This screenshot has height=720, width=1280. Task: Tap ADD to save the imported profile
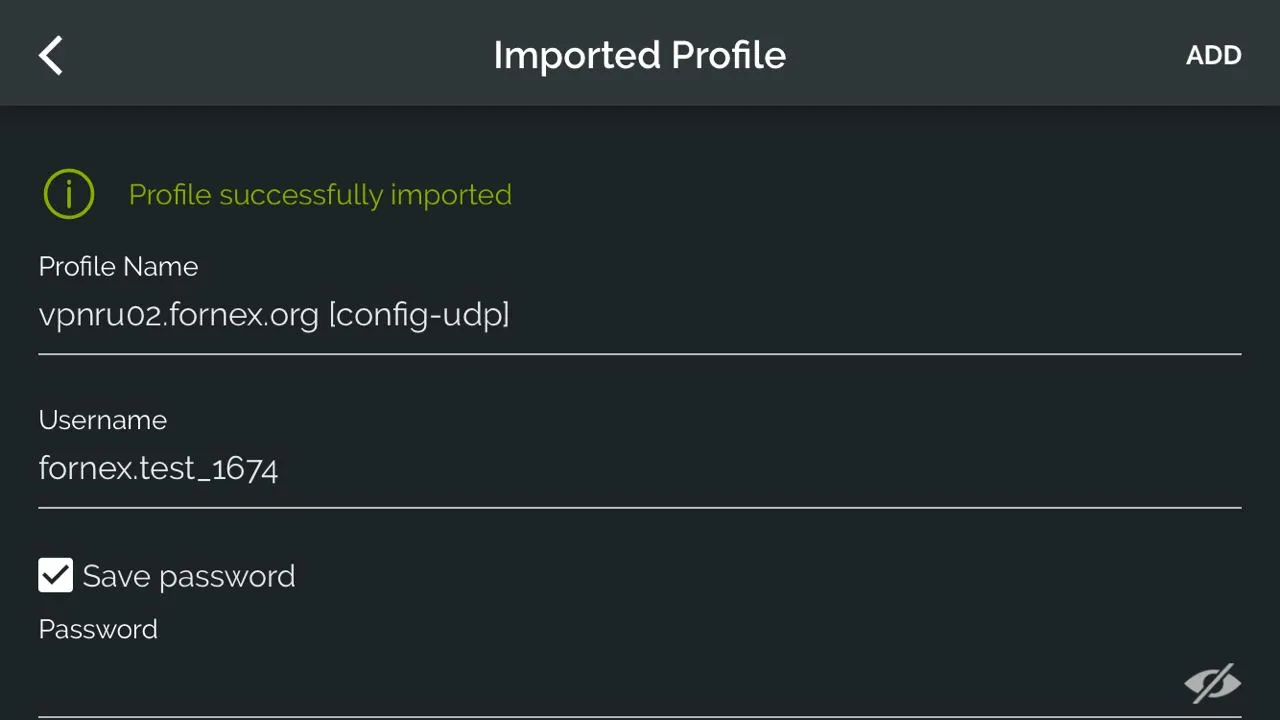click(x=1213, y=55)
